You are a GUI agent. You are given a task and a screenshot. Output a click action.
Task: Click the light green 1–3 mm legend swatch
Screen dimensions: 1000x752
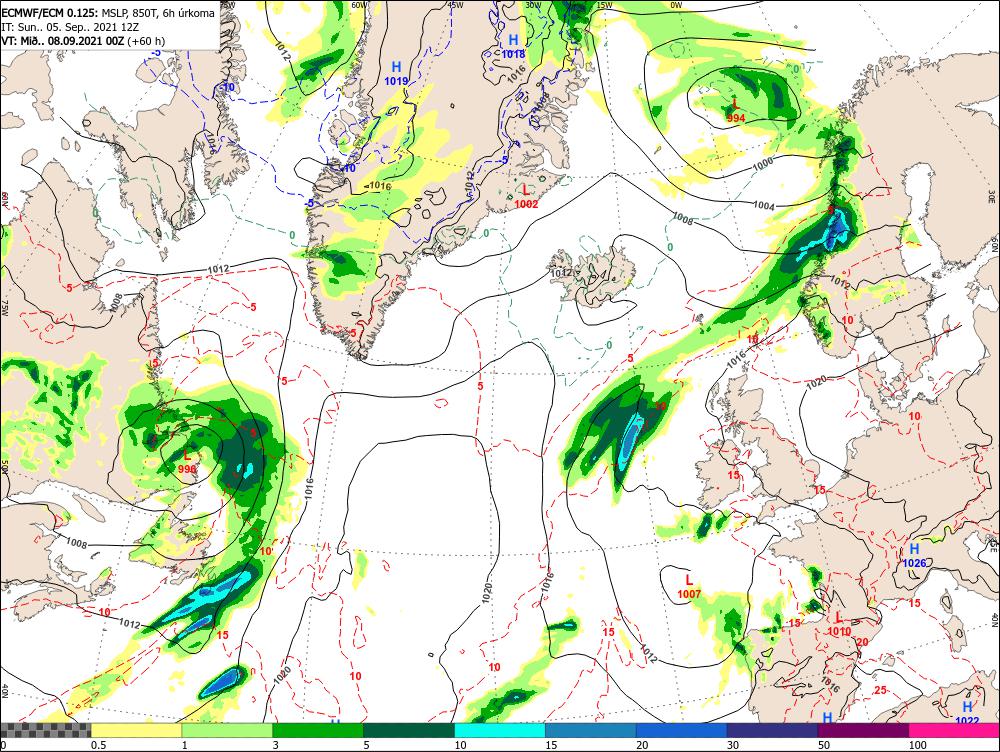tap(227, 730)
